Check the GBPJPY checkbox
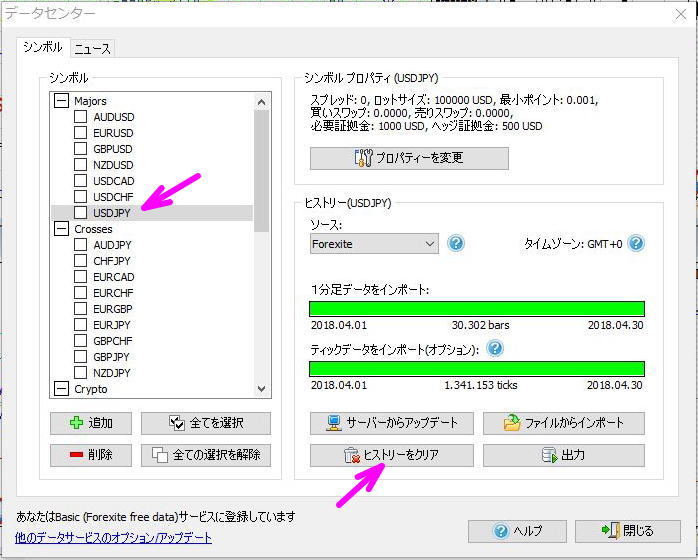The width and height of the screenshot is (698, 560). pyautogui.click(x=81, y=357)
